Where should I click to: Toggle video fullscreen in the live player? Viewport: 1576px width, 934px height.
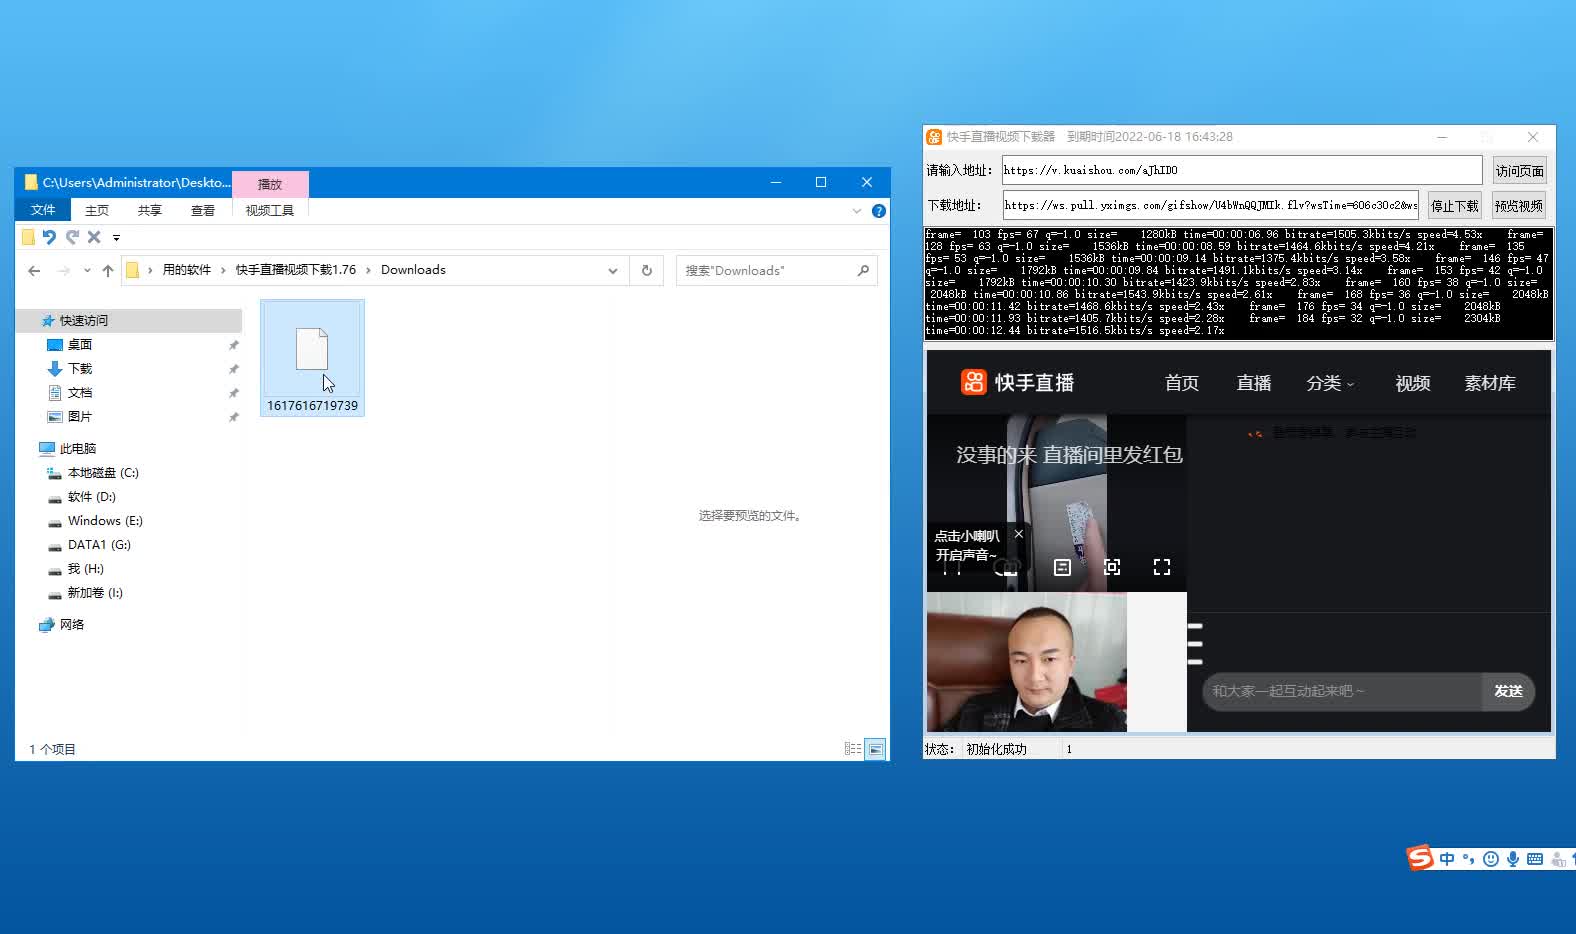point(1161,567)
